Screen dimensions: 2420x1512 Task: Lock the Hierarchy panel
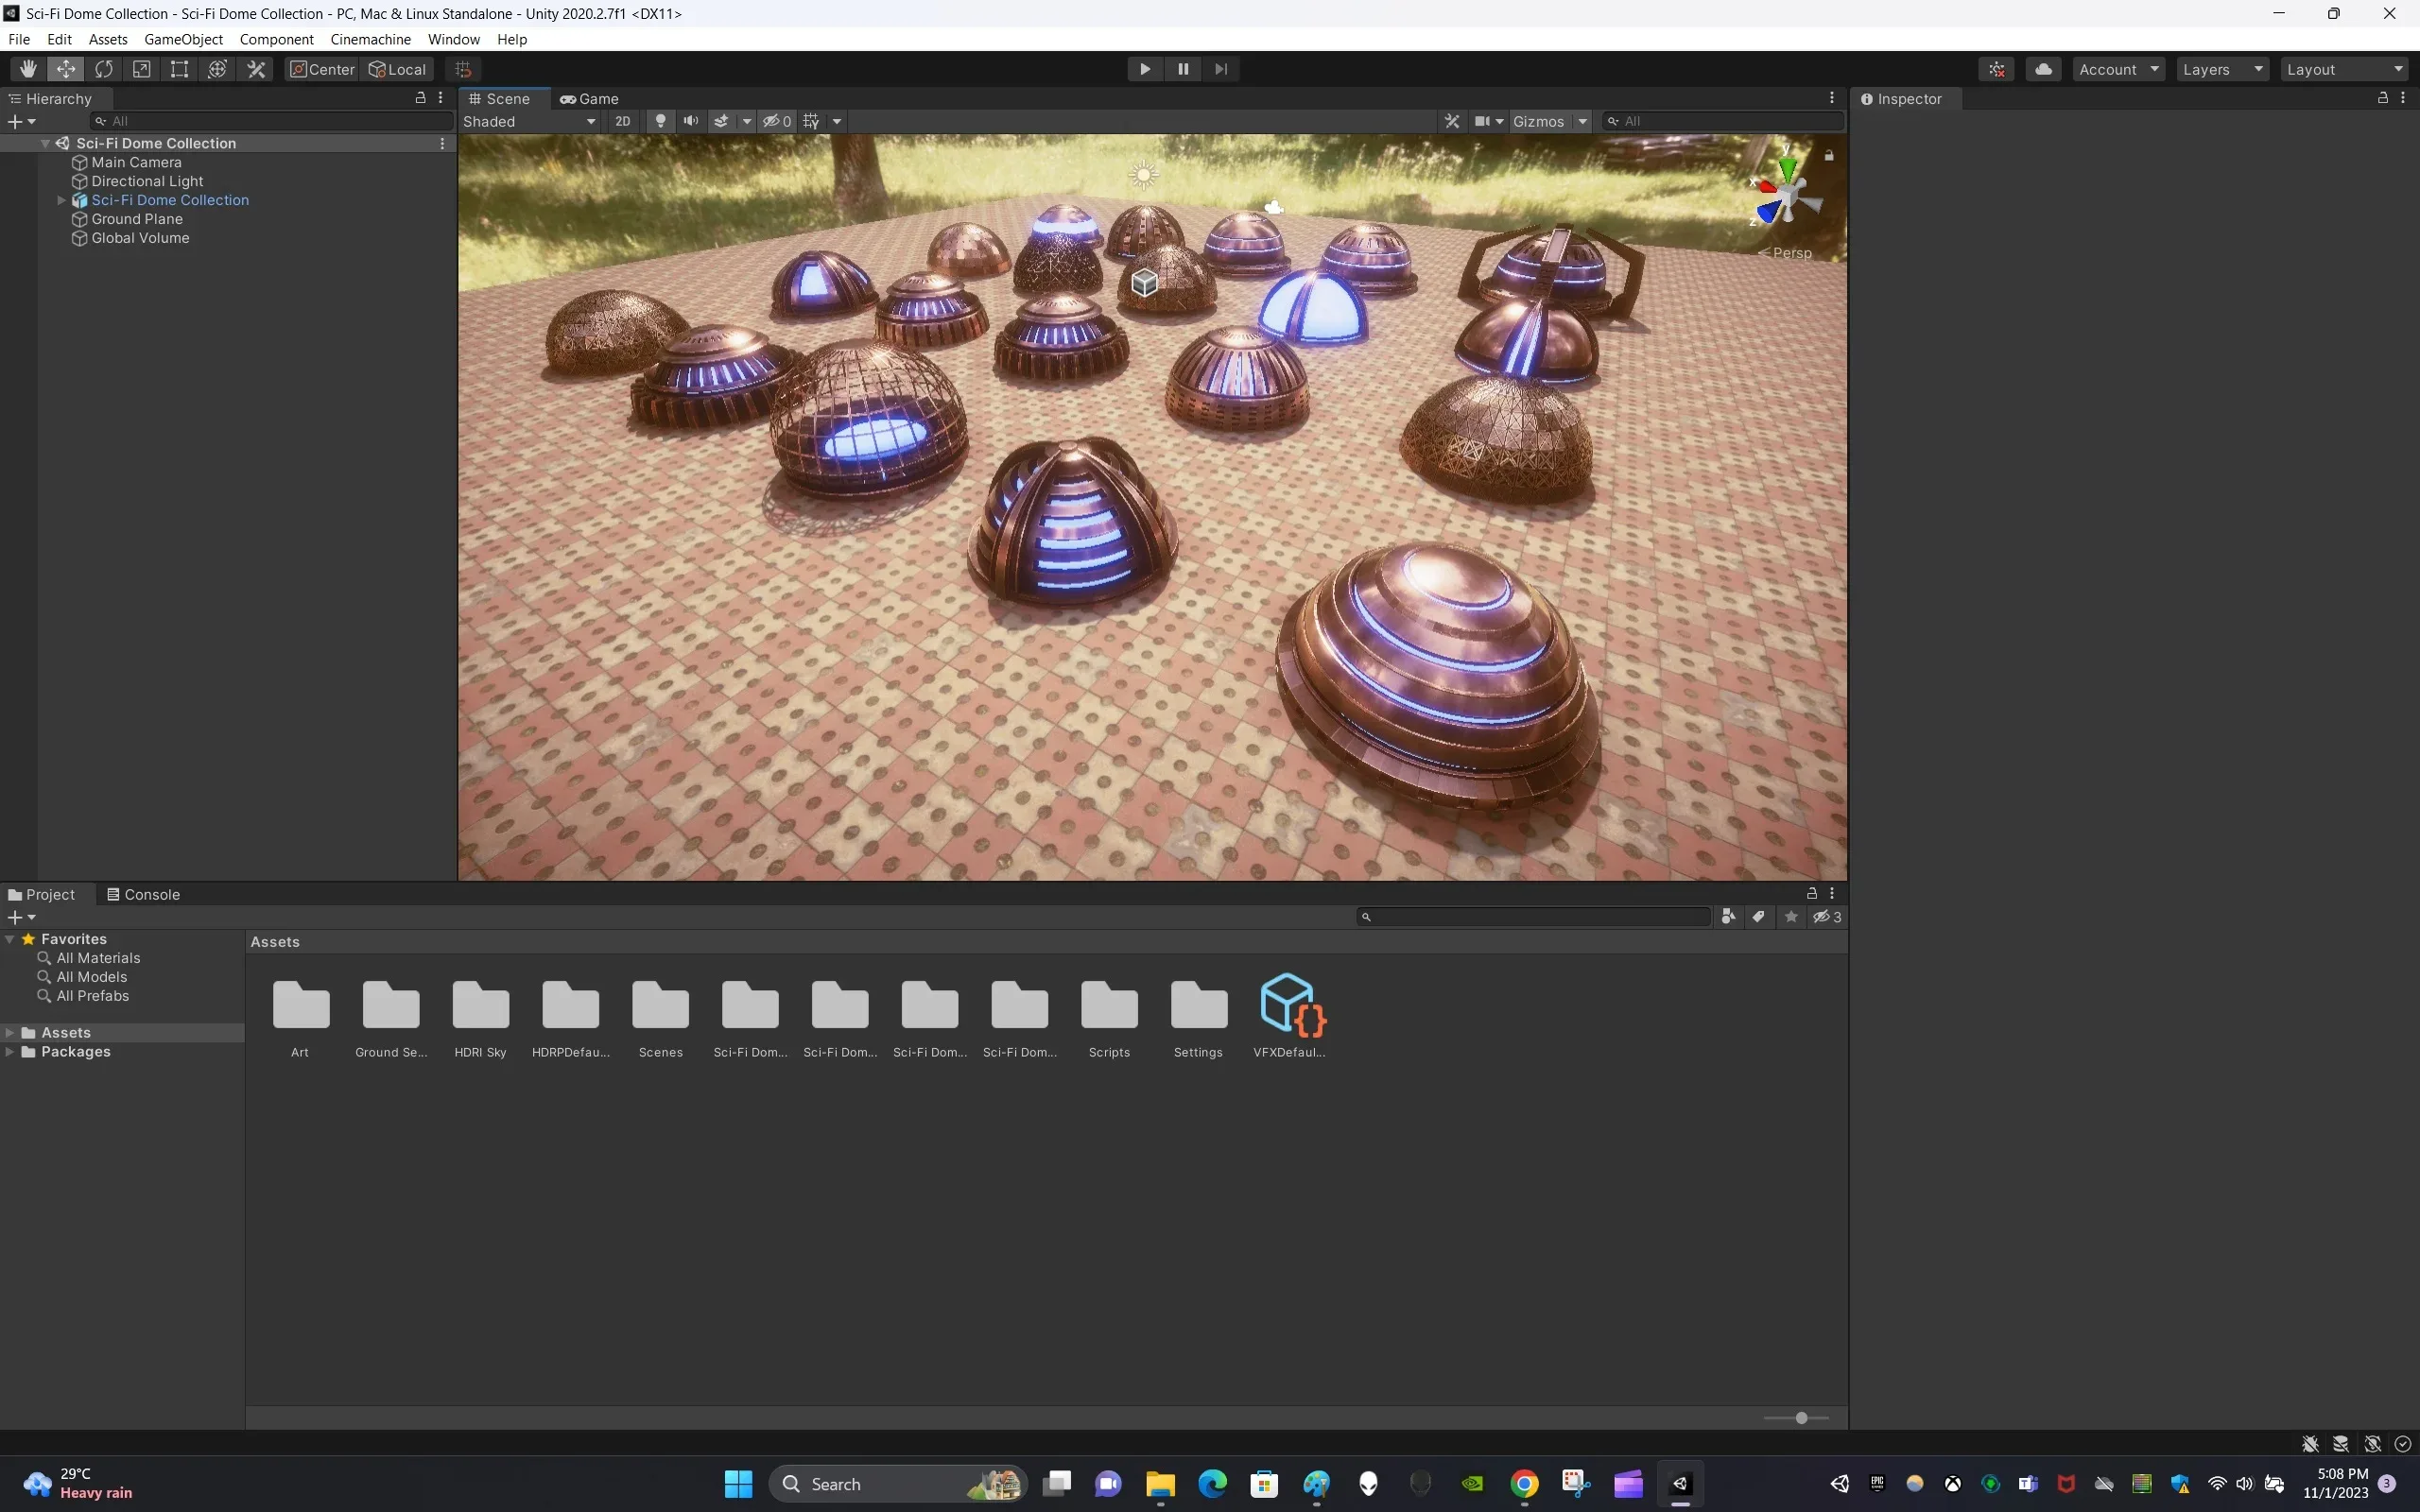click(420, 98)
